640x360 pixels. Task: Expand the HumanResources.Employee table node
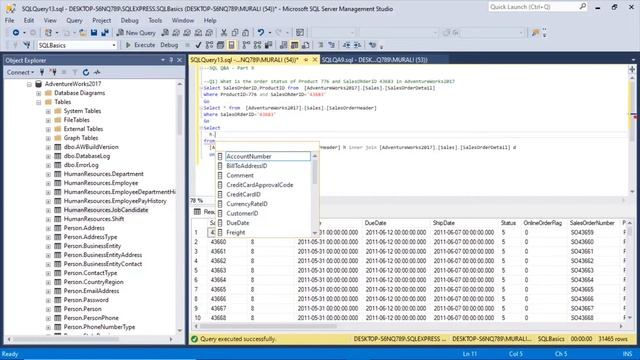[48, 183]
